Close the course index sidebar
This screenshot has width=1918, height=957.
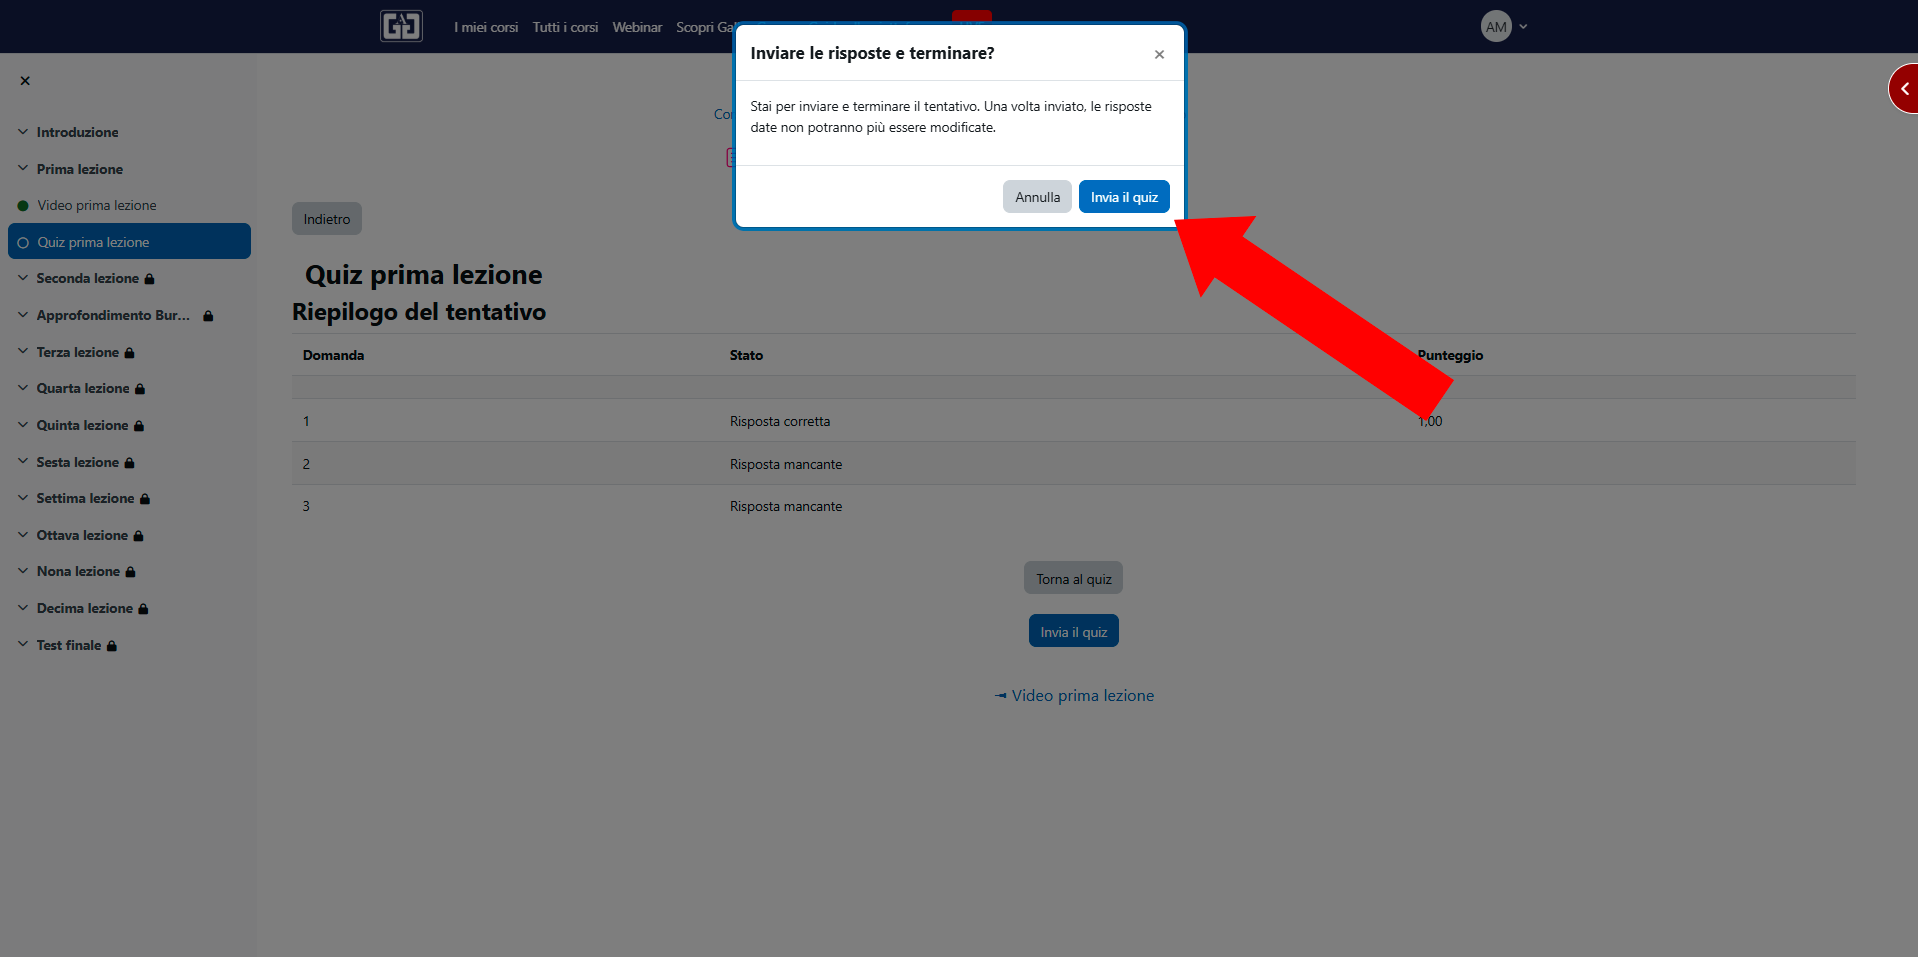point(25,81)
